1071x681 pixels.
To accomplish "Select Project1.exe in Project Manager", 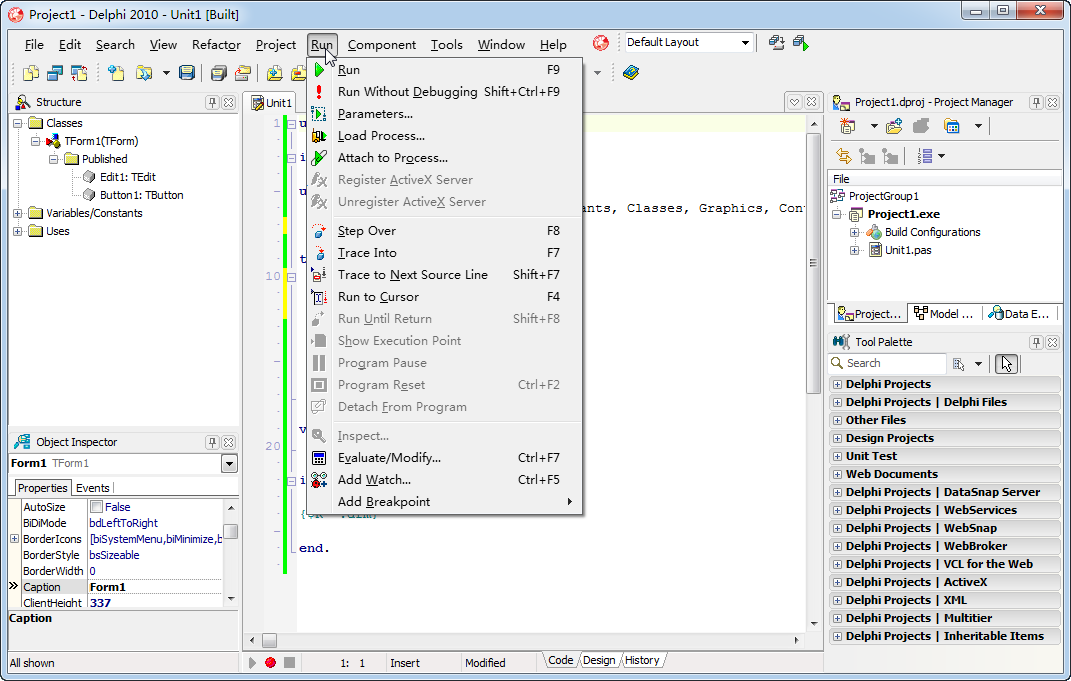I will tap(904, 214).
